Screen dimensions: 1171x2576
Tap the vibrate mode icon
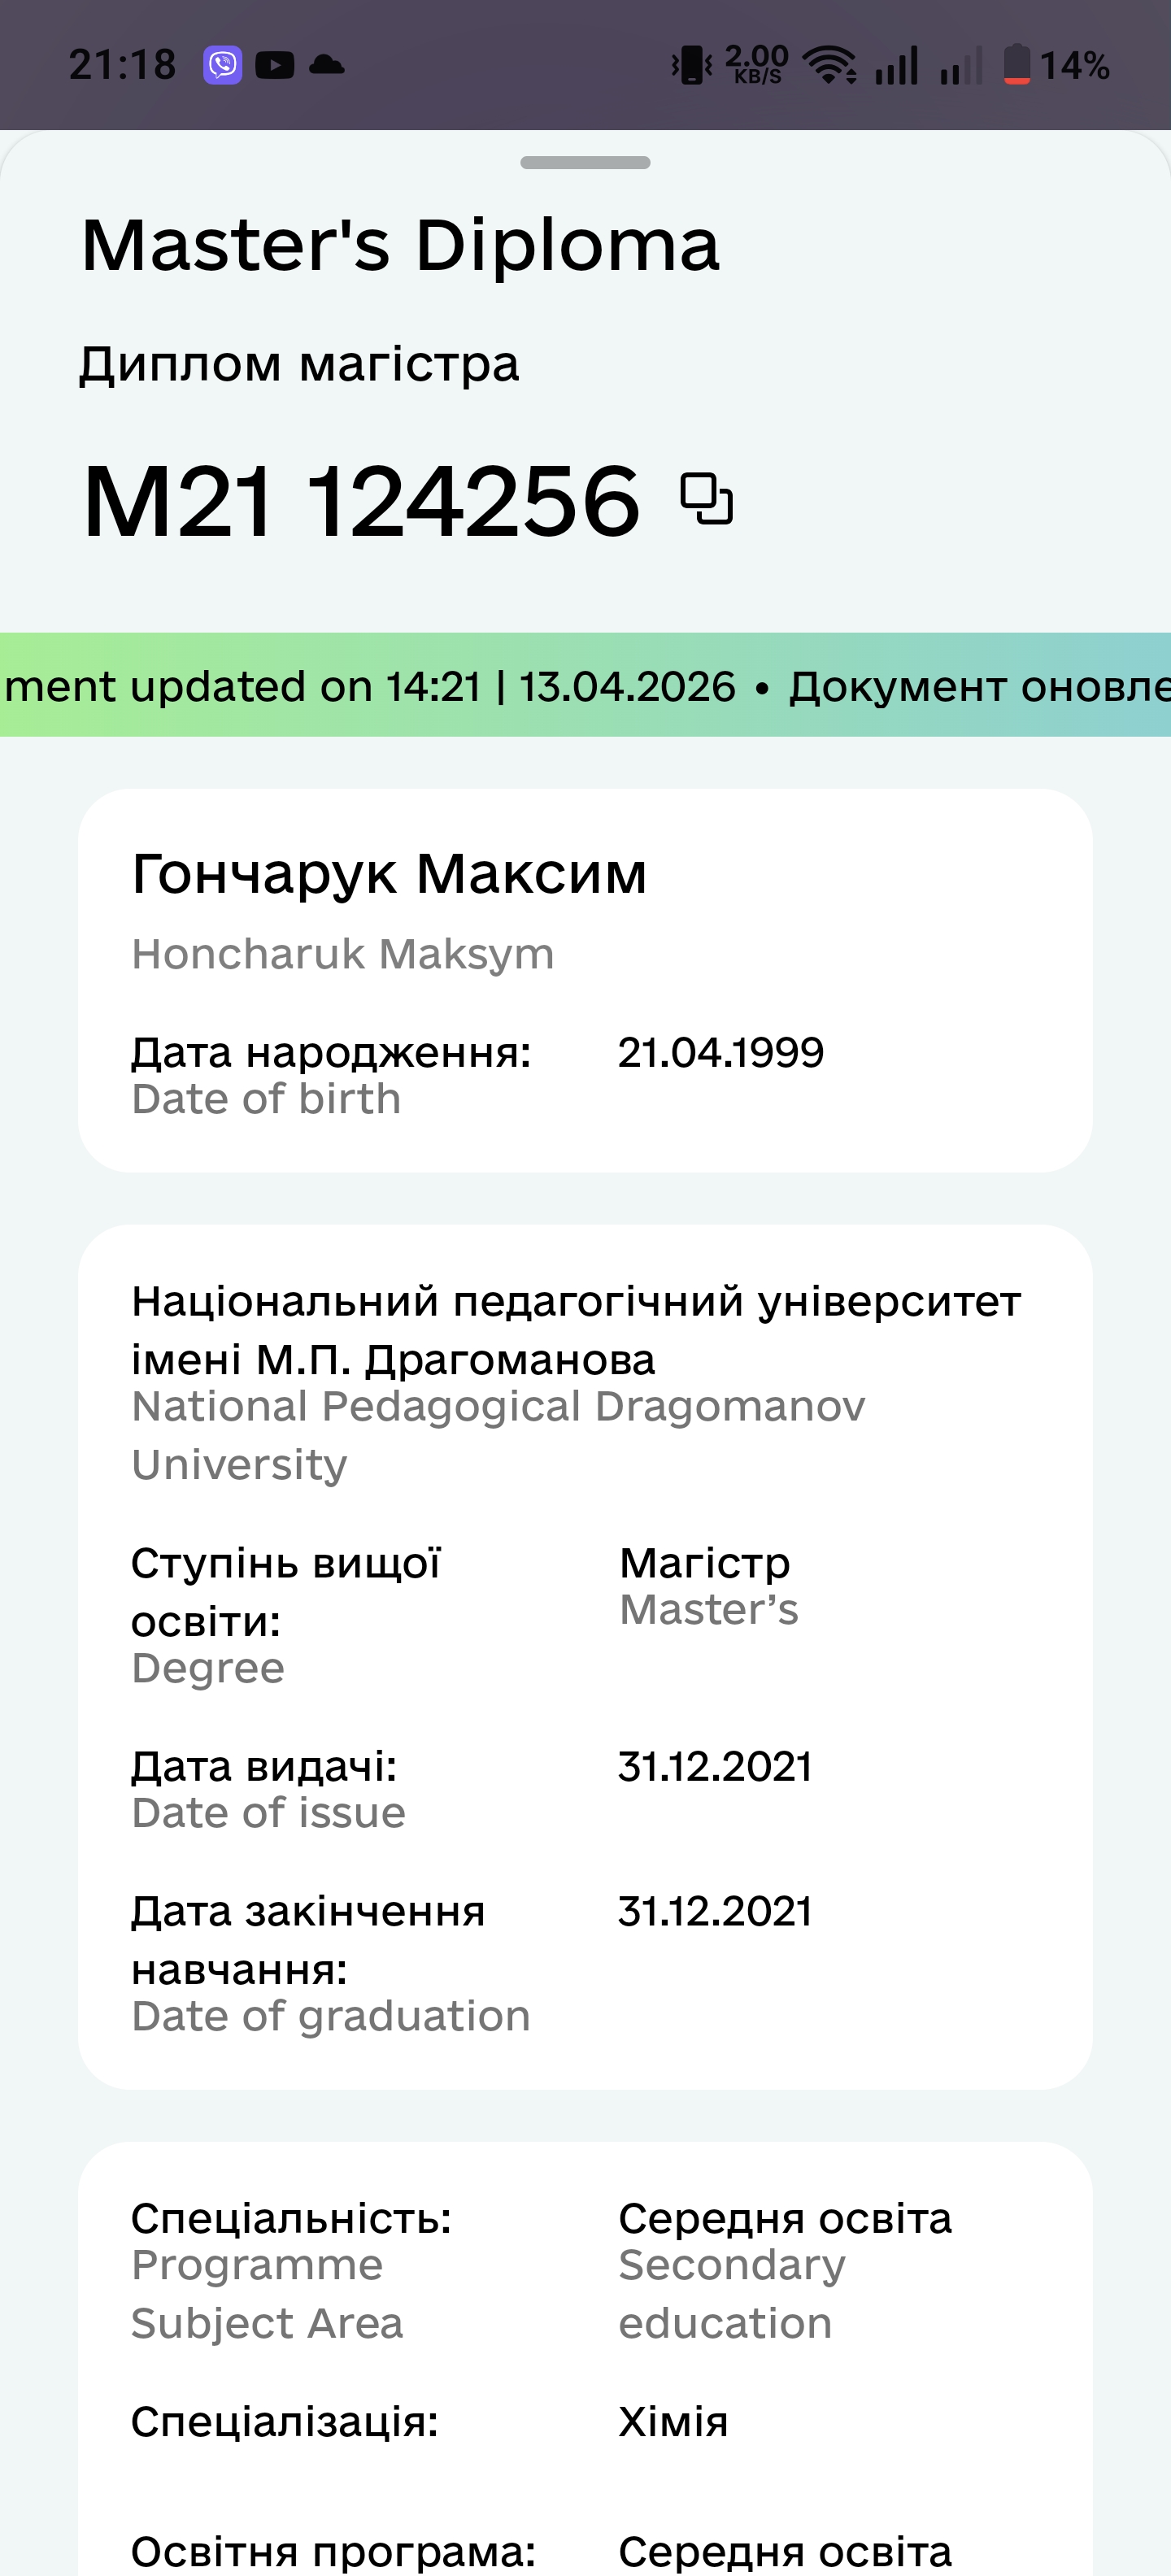pyautogui.click(x=691, y=66)
